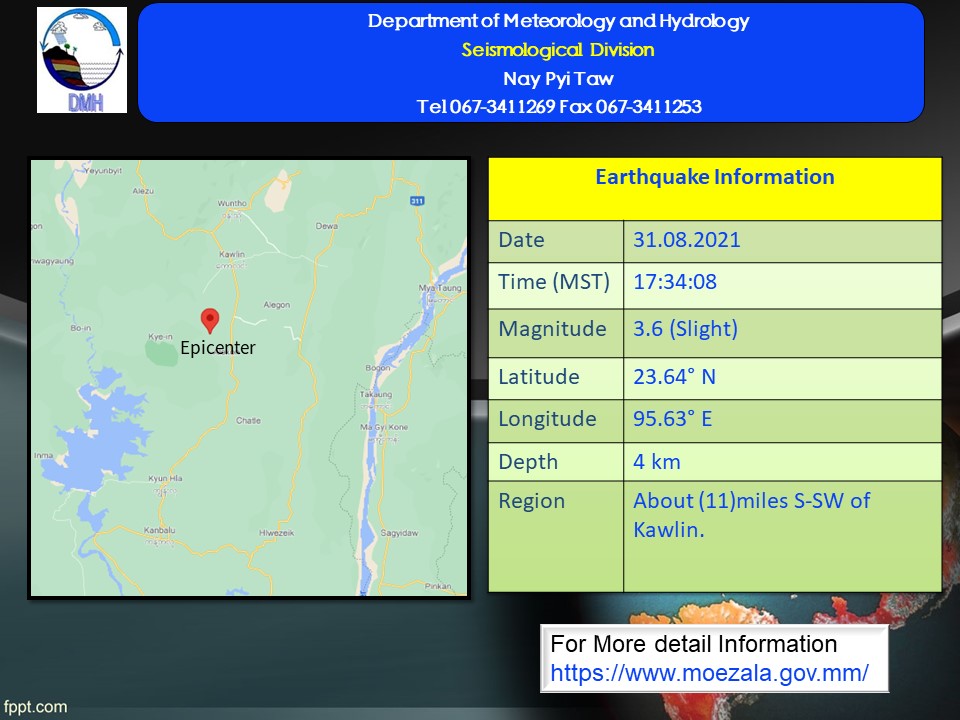Click the "Kye-in" label on map
This screenshot has height=720, width=960.
(160, 337)
